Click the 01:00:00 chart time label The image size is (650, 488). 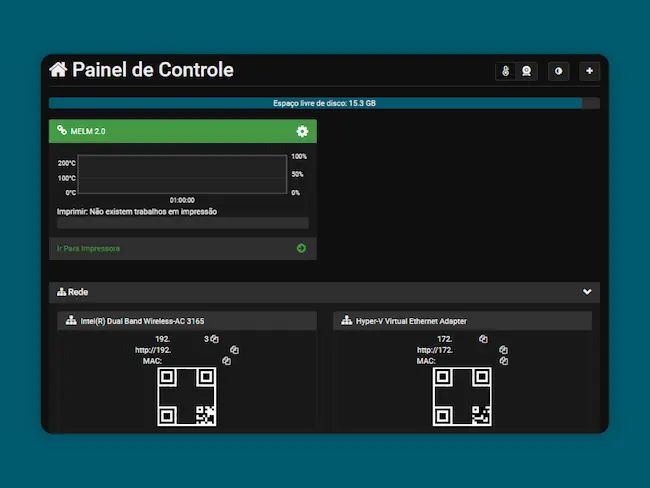[182, 200]
